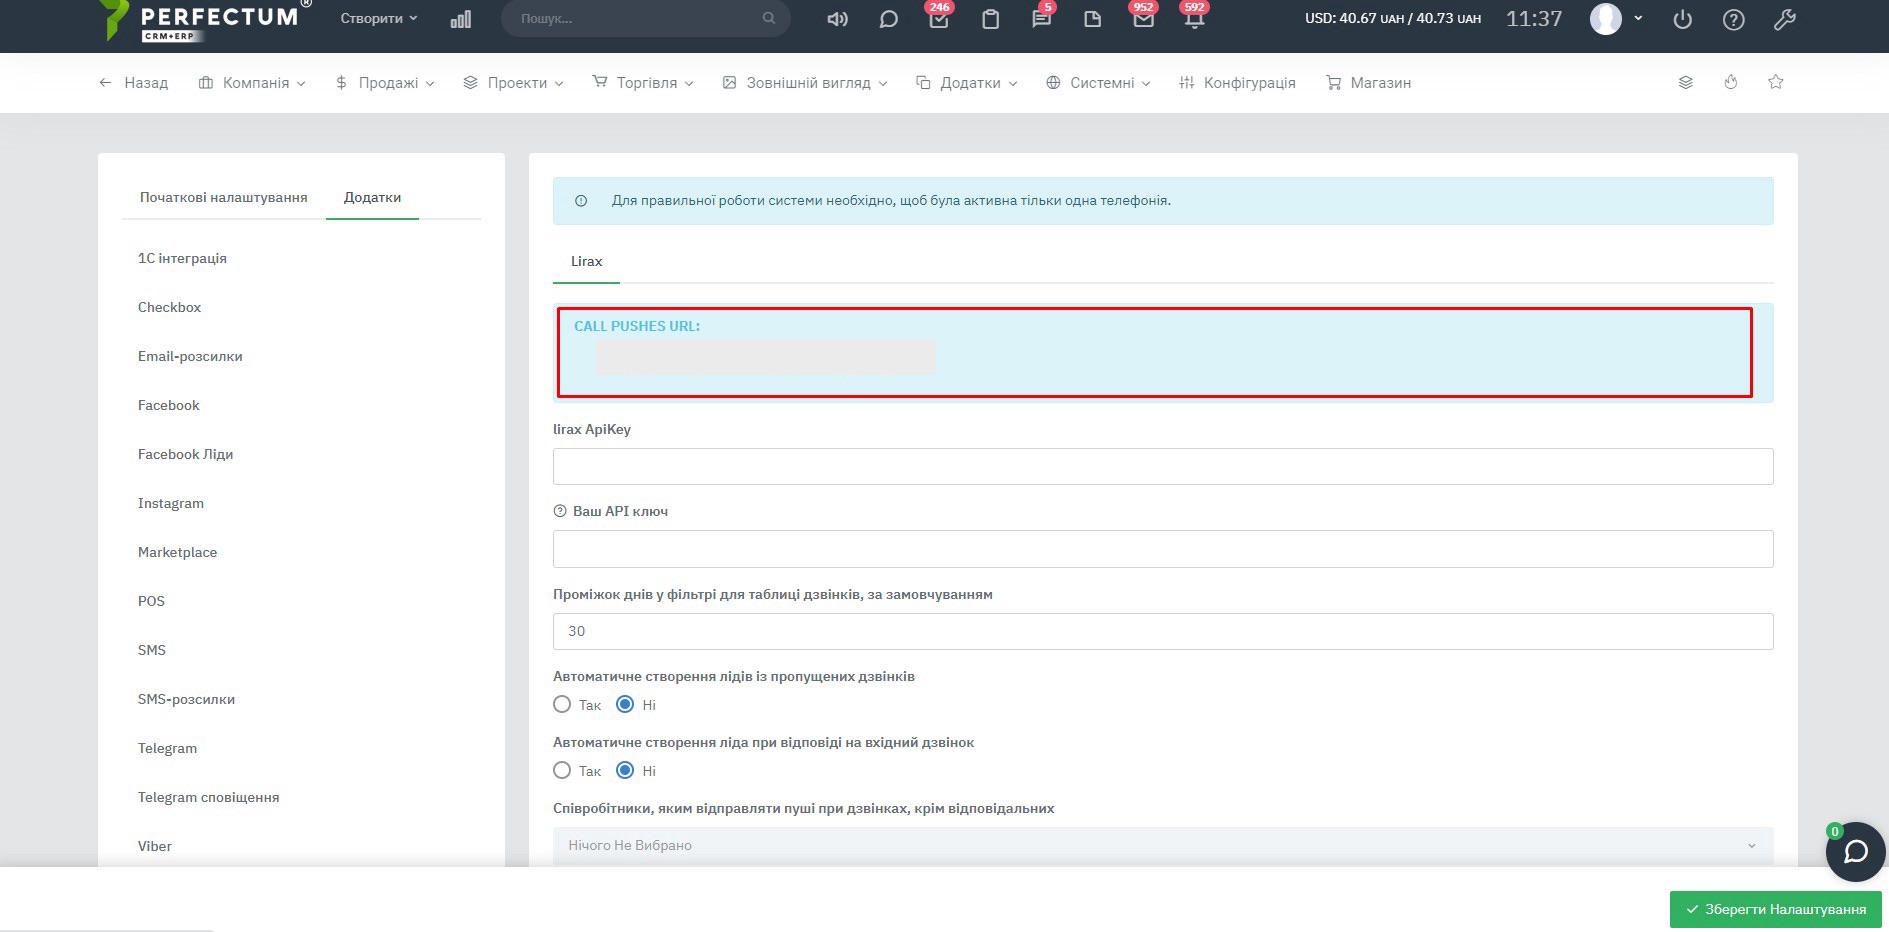Expand the Продажі menu
This screenshot has width=1889, height=932.
coord(385,83)
